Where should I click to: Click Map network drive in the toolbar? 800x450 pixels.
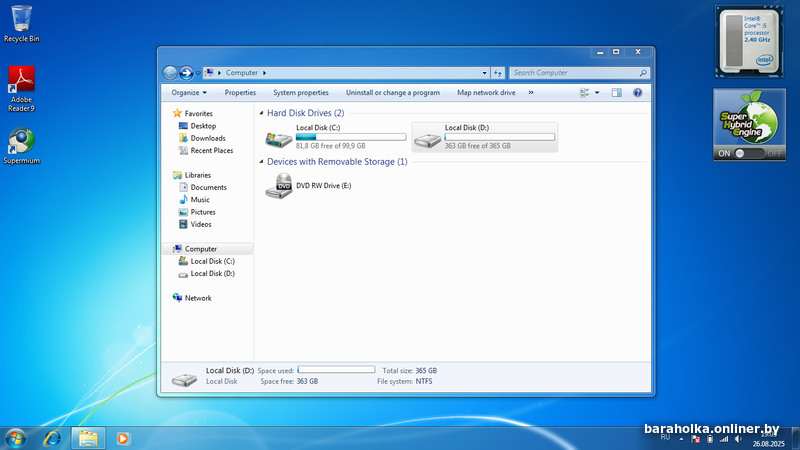tap(486, 92)
